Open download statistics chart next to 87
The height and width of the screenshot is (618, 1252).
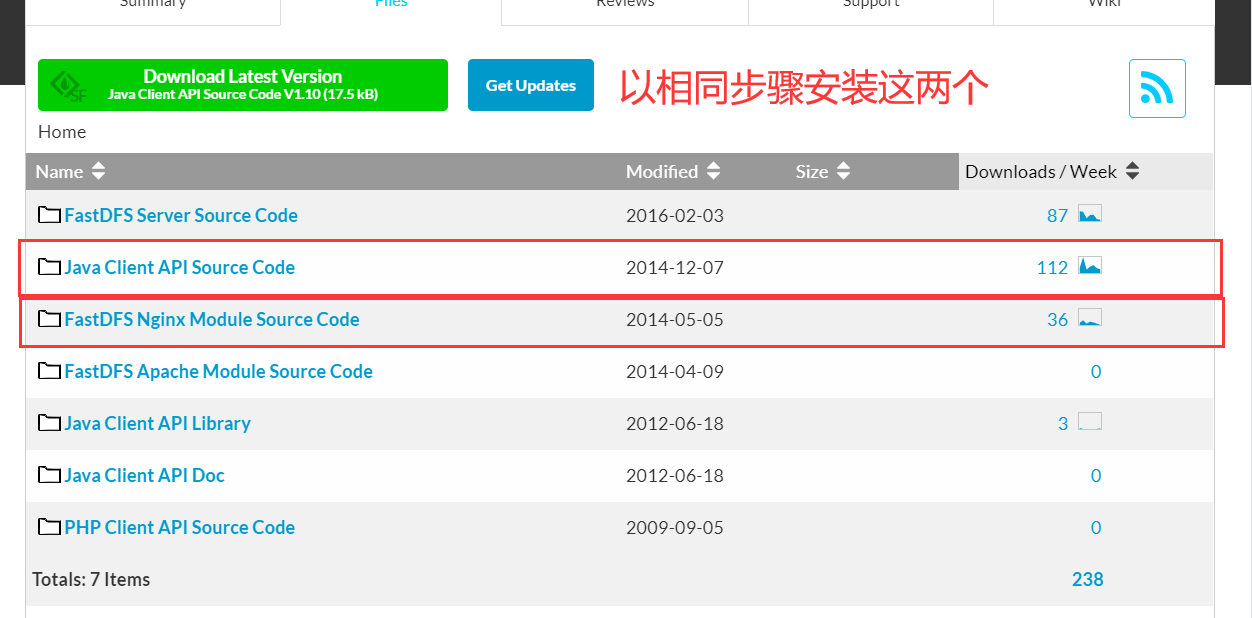pos(1090,213)
